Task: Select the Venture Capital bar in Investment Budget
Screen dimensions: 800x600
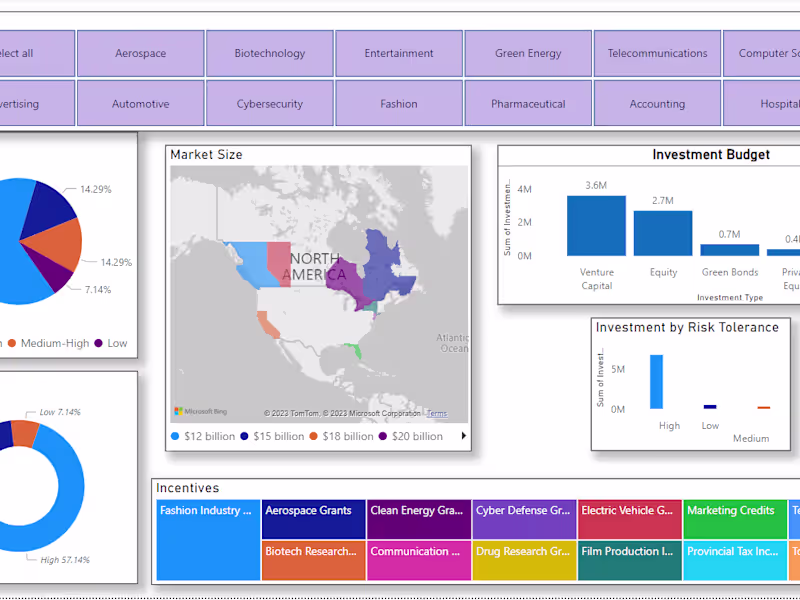Action: pyautogui.click(x=596, y=226)
